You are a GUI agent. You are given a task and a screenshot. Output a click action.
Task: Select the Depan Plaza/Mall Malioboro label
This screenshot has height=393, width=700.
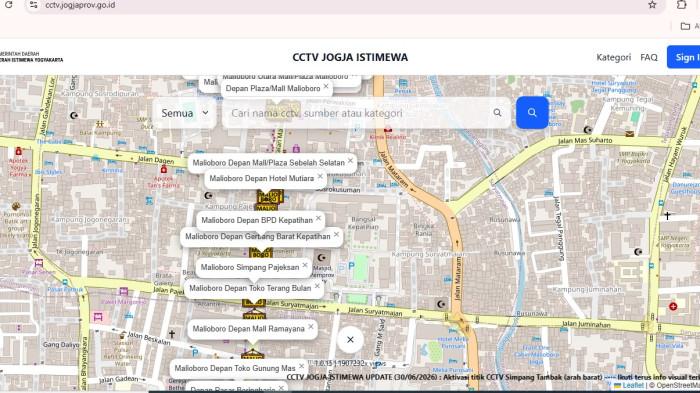[273, 88]
